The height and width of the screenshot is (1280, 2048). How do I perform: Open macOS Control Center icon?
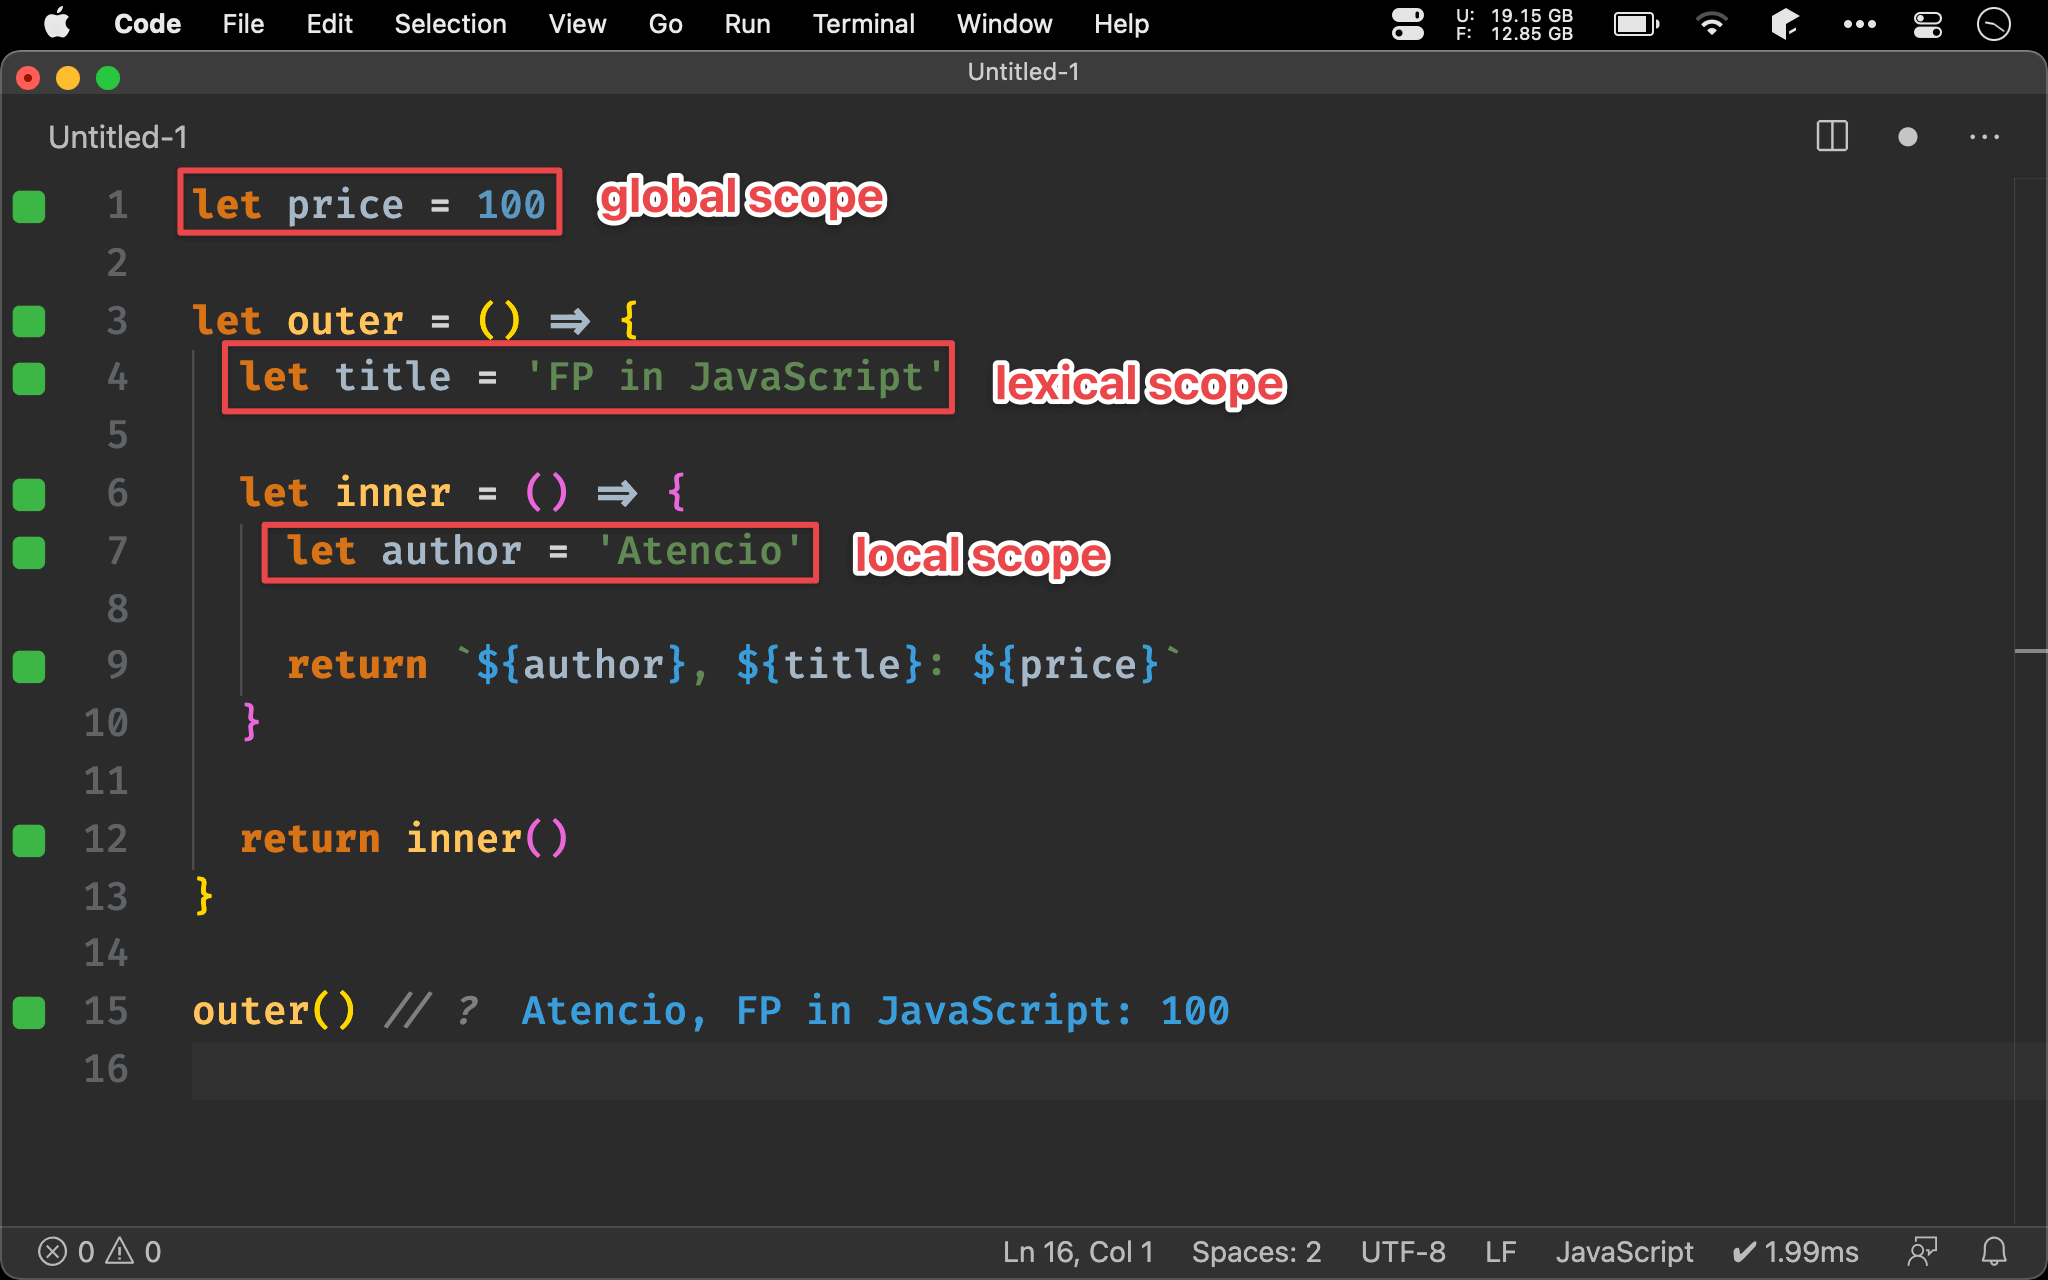(1927, 24)
